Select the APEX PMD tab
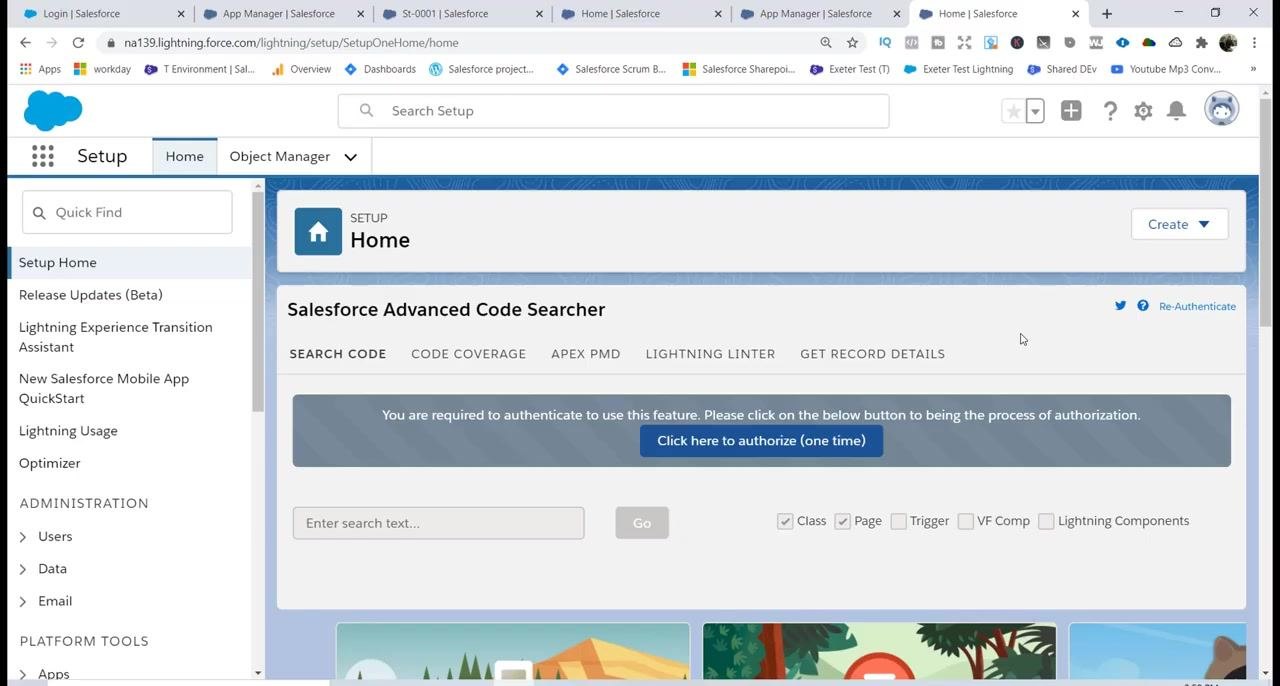Screen dimensions: 1280x686 586,354
